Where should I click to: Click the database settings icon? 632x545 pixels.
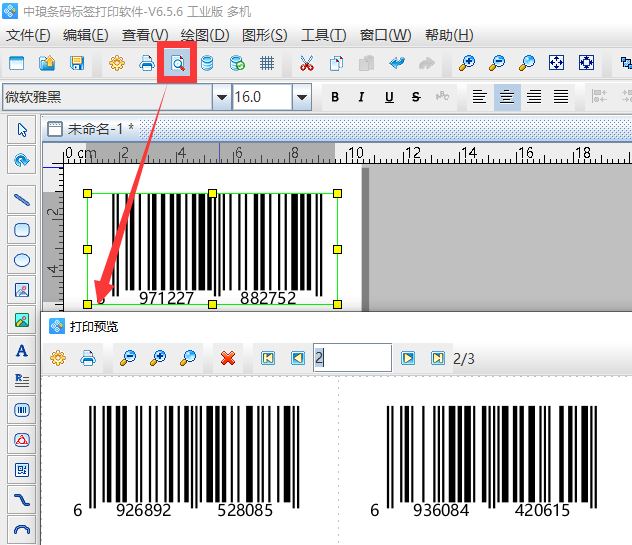207,64
